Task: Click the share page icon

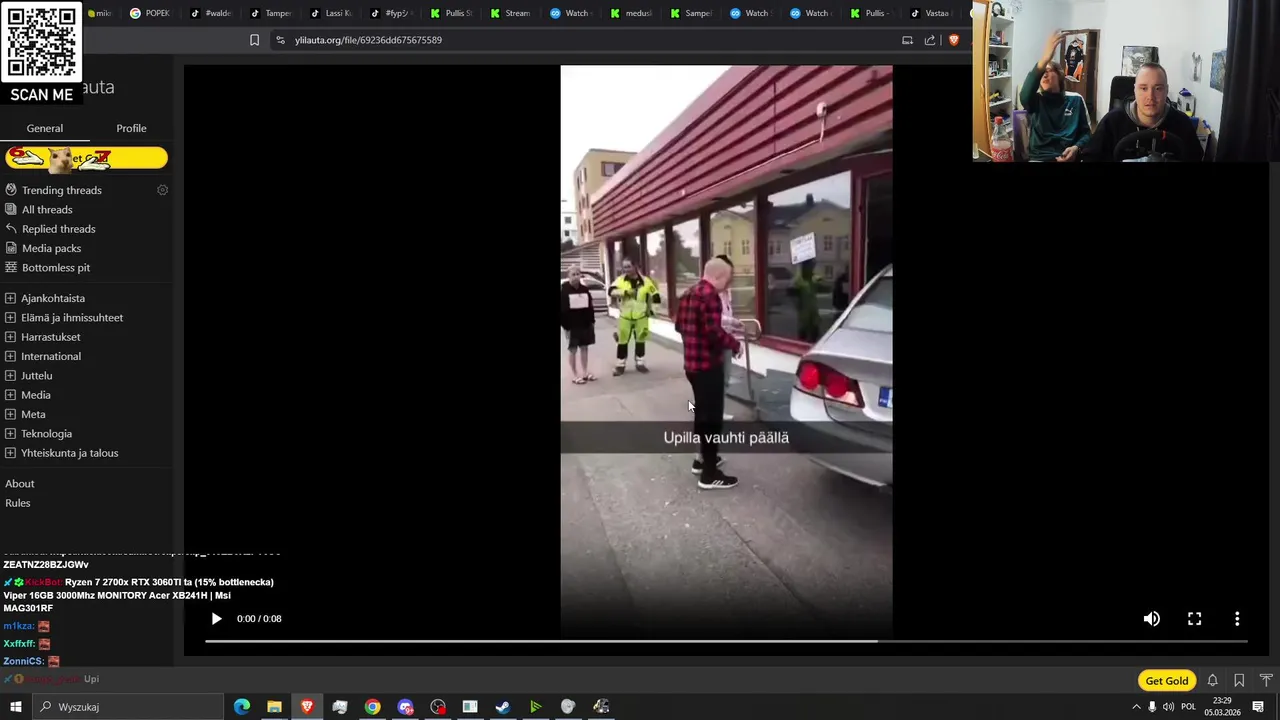Action: pyautogui.click(x=930, y=40)
